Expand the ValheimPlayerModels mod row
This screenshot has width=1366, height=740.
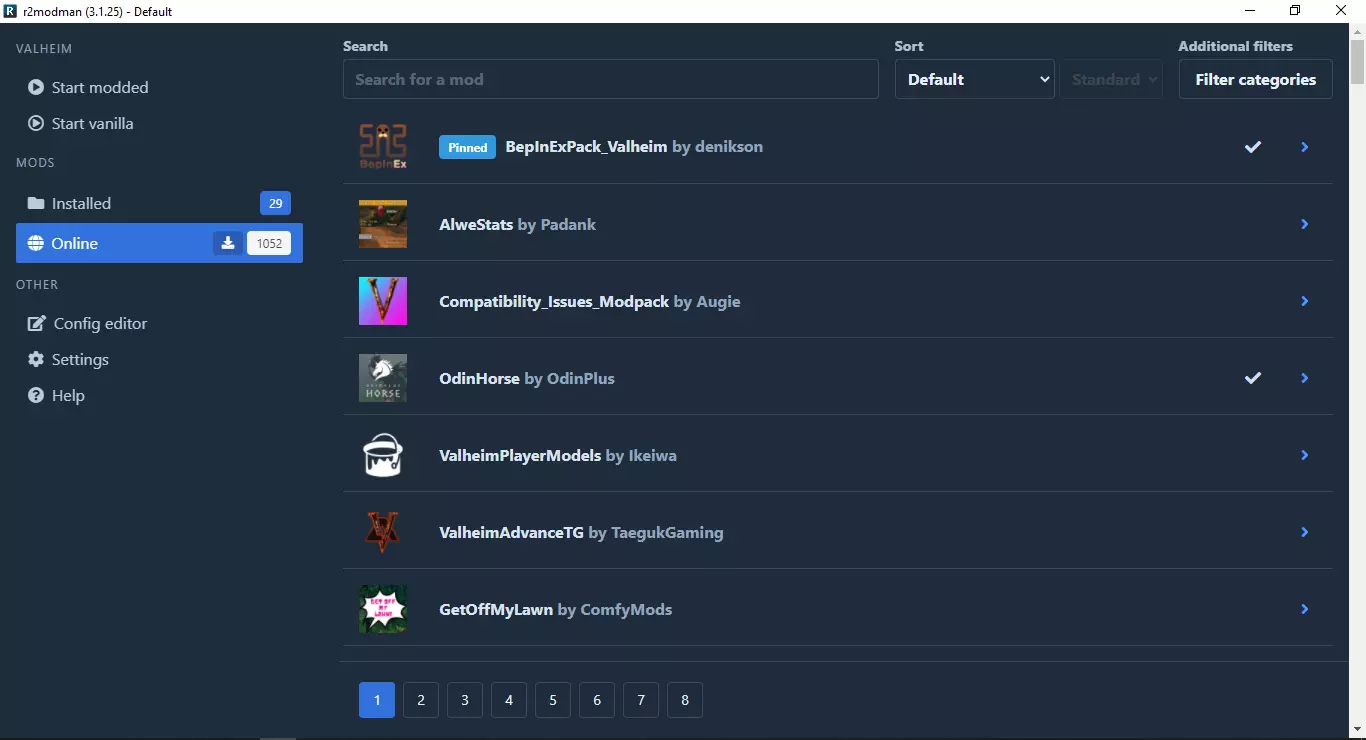[1305, 455]
